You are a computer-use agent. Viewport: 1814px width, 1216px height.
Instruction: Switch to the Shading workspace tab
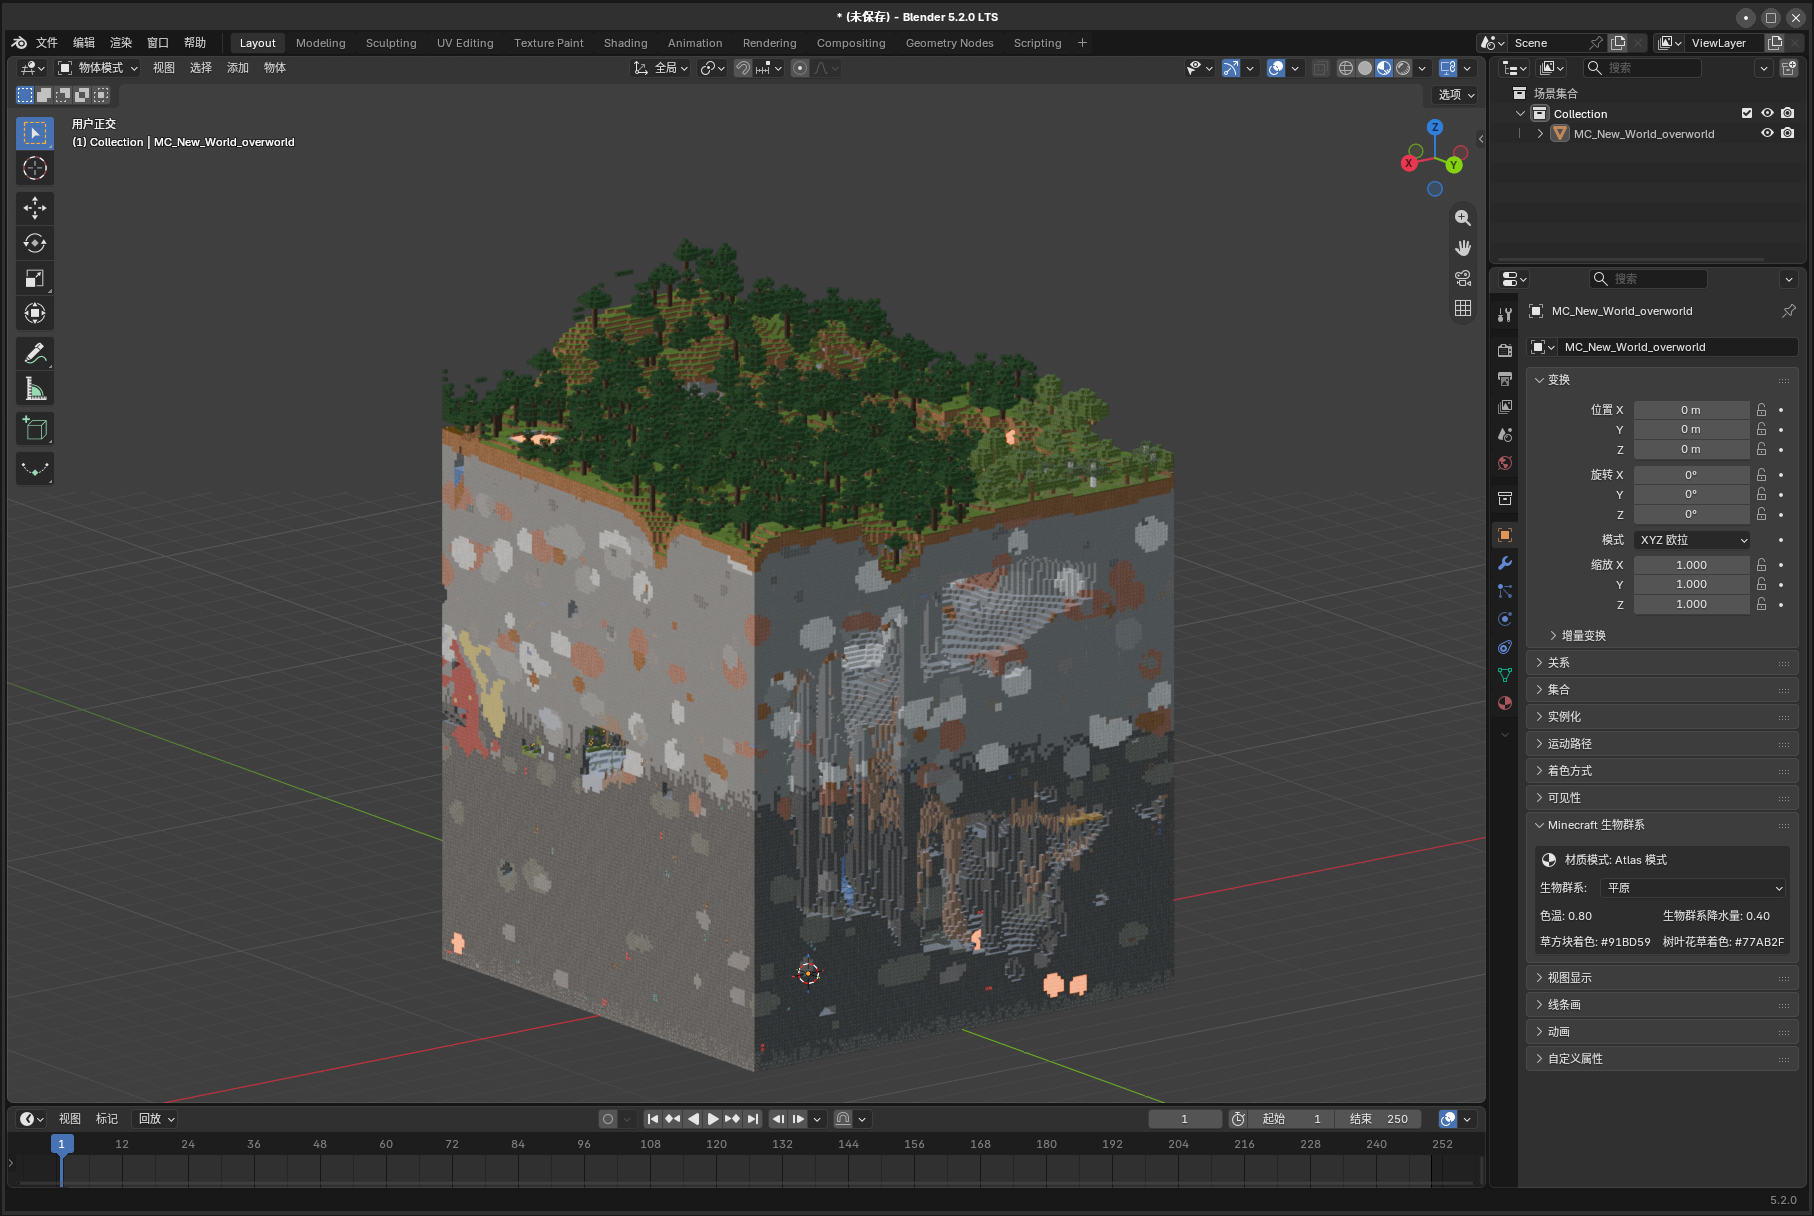[x=626, y=43]
